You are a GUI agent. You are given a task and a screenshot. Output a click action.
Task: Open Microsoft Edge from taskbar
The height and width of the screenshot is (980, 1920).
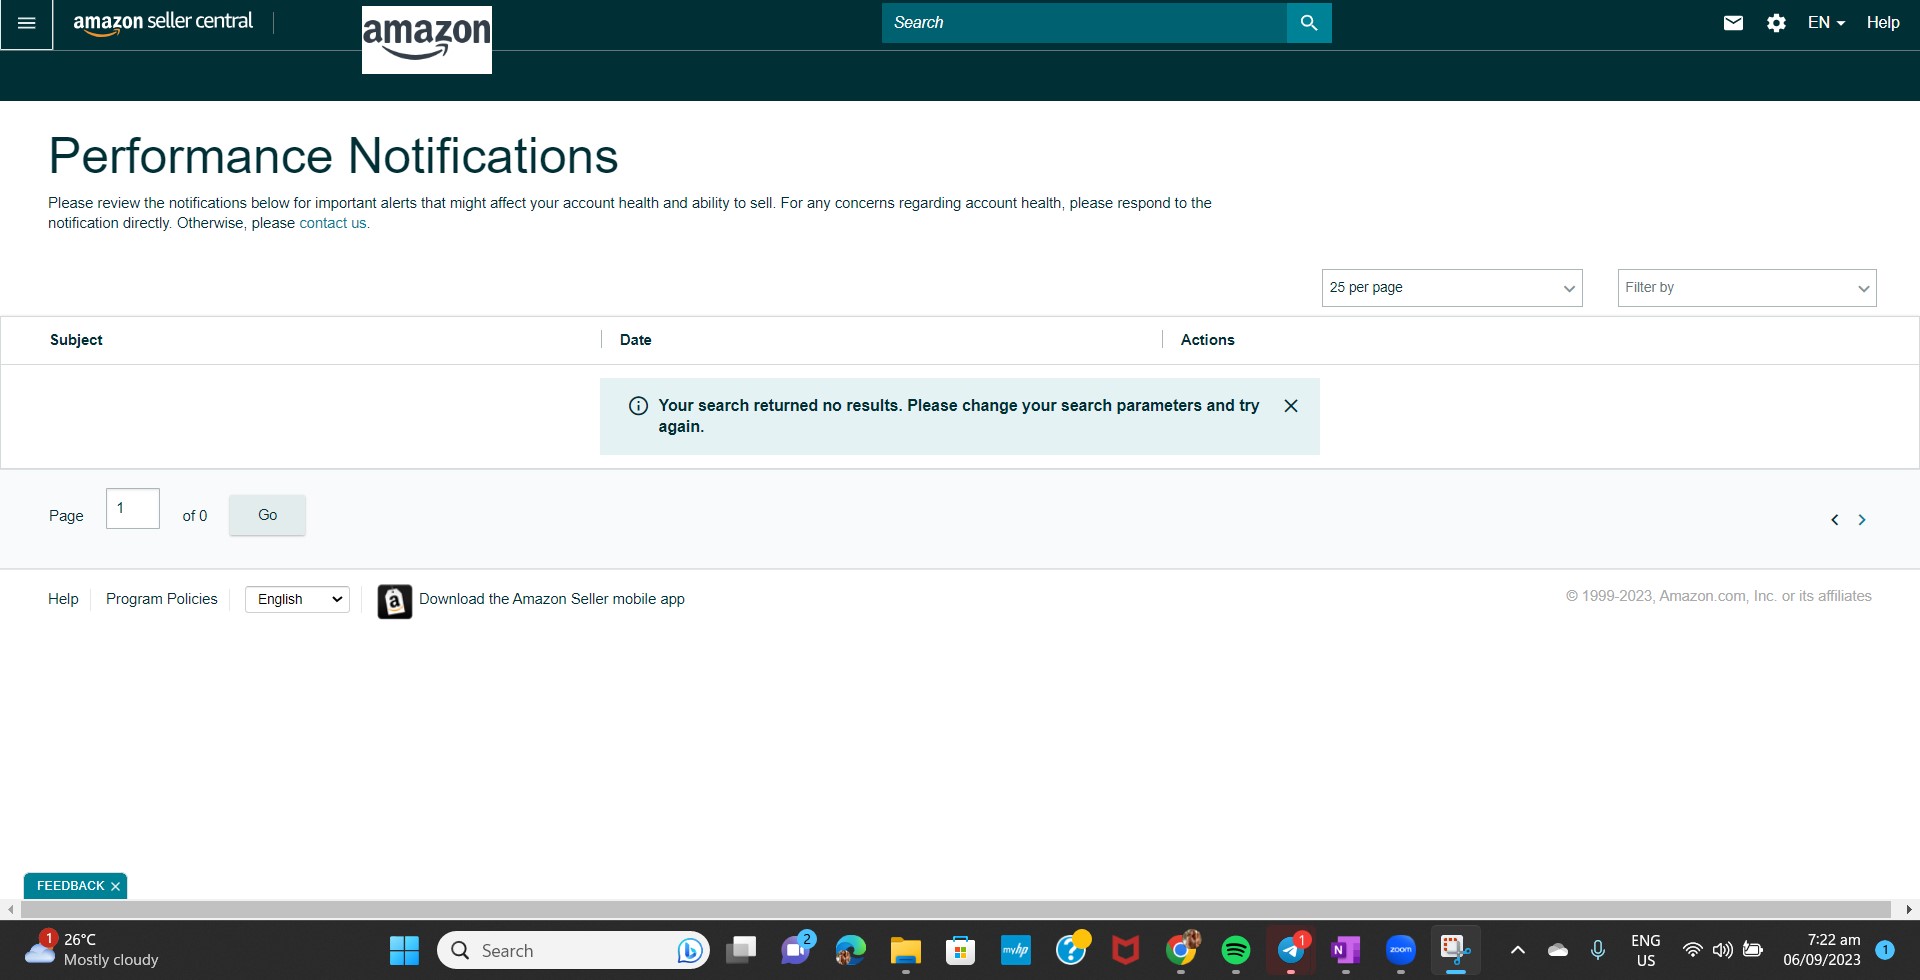[x=851, y=950]
